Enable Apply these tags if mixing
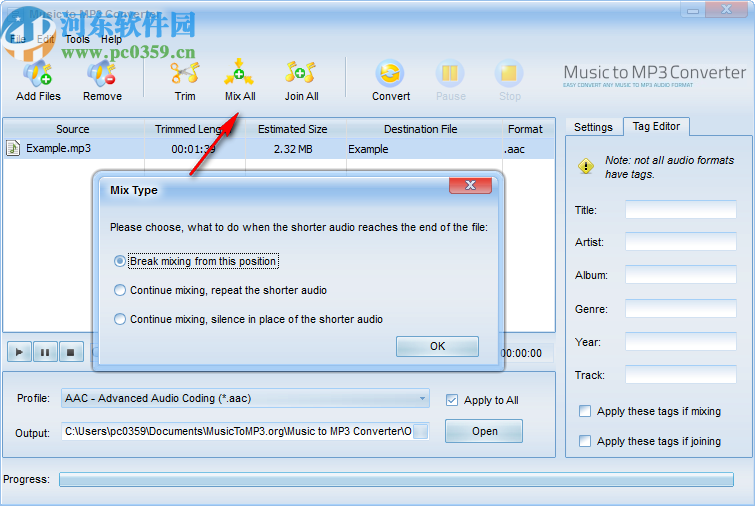 pos(585,411)
